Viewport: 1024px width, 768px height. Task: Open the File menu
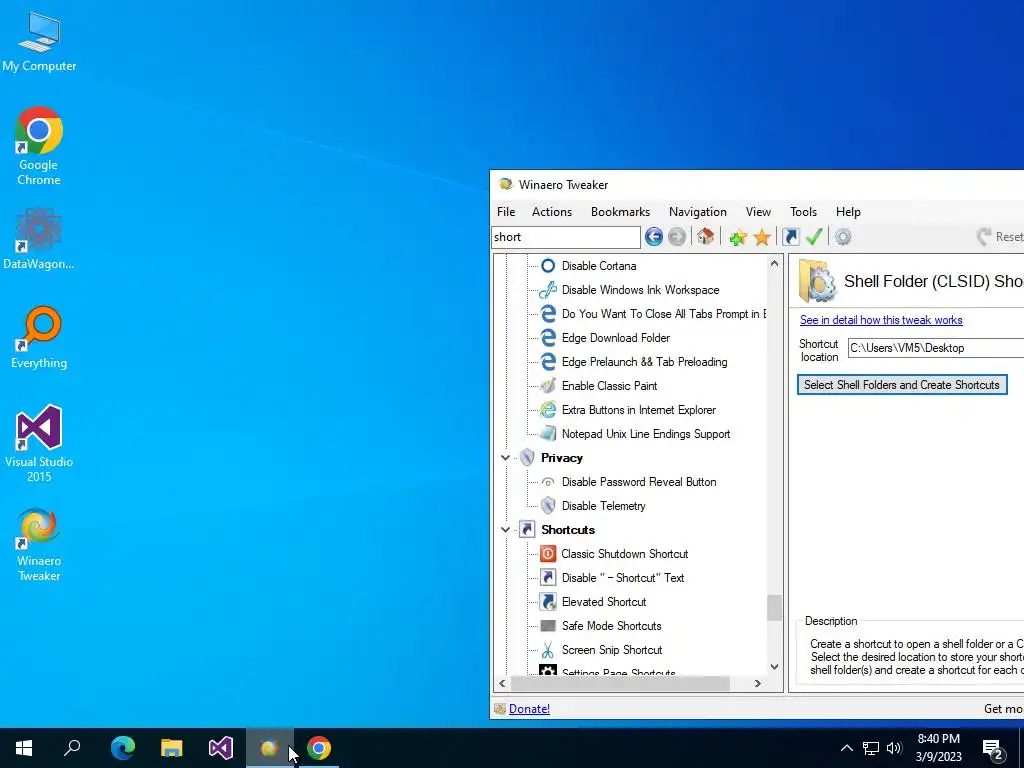[506, 212]
